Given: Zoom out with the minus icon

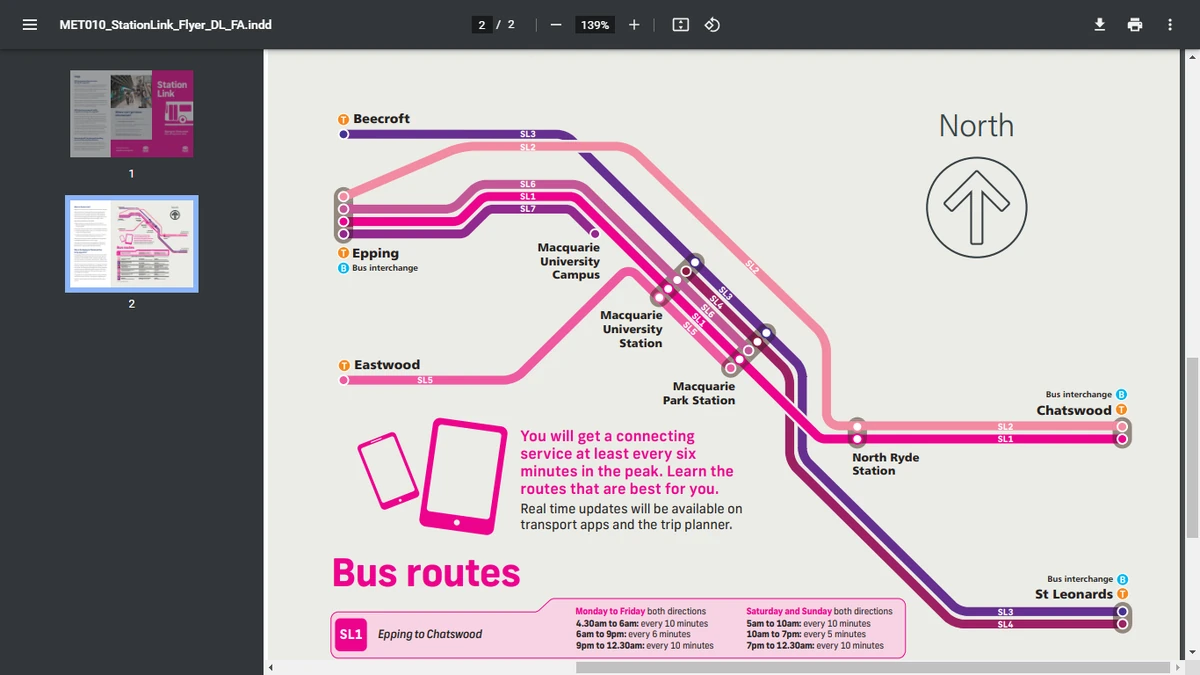Looking at the screenshot, I should click(x=556, y=24).
